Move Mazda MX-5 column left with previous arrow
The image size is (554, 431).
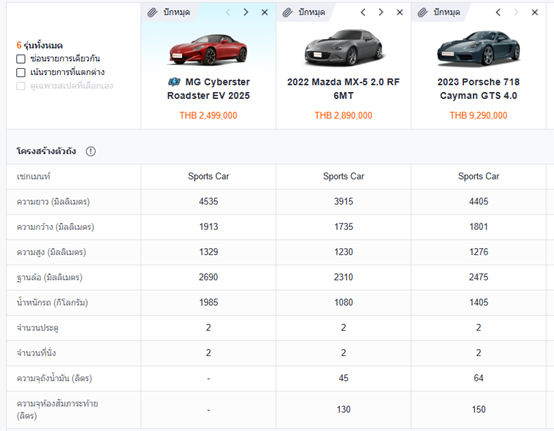click(x=363, y=12)
